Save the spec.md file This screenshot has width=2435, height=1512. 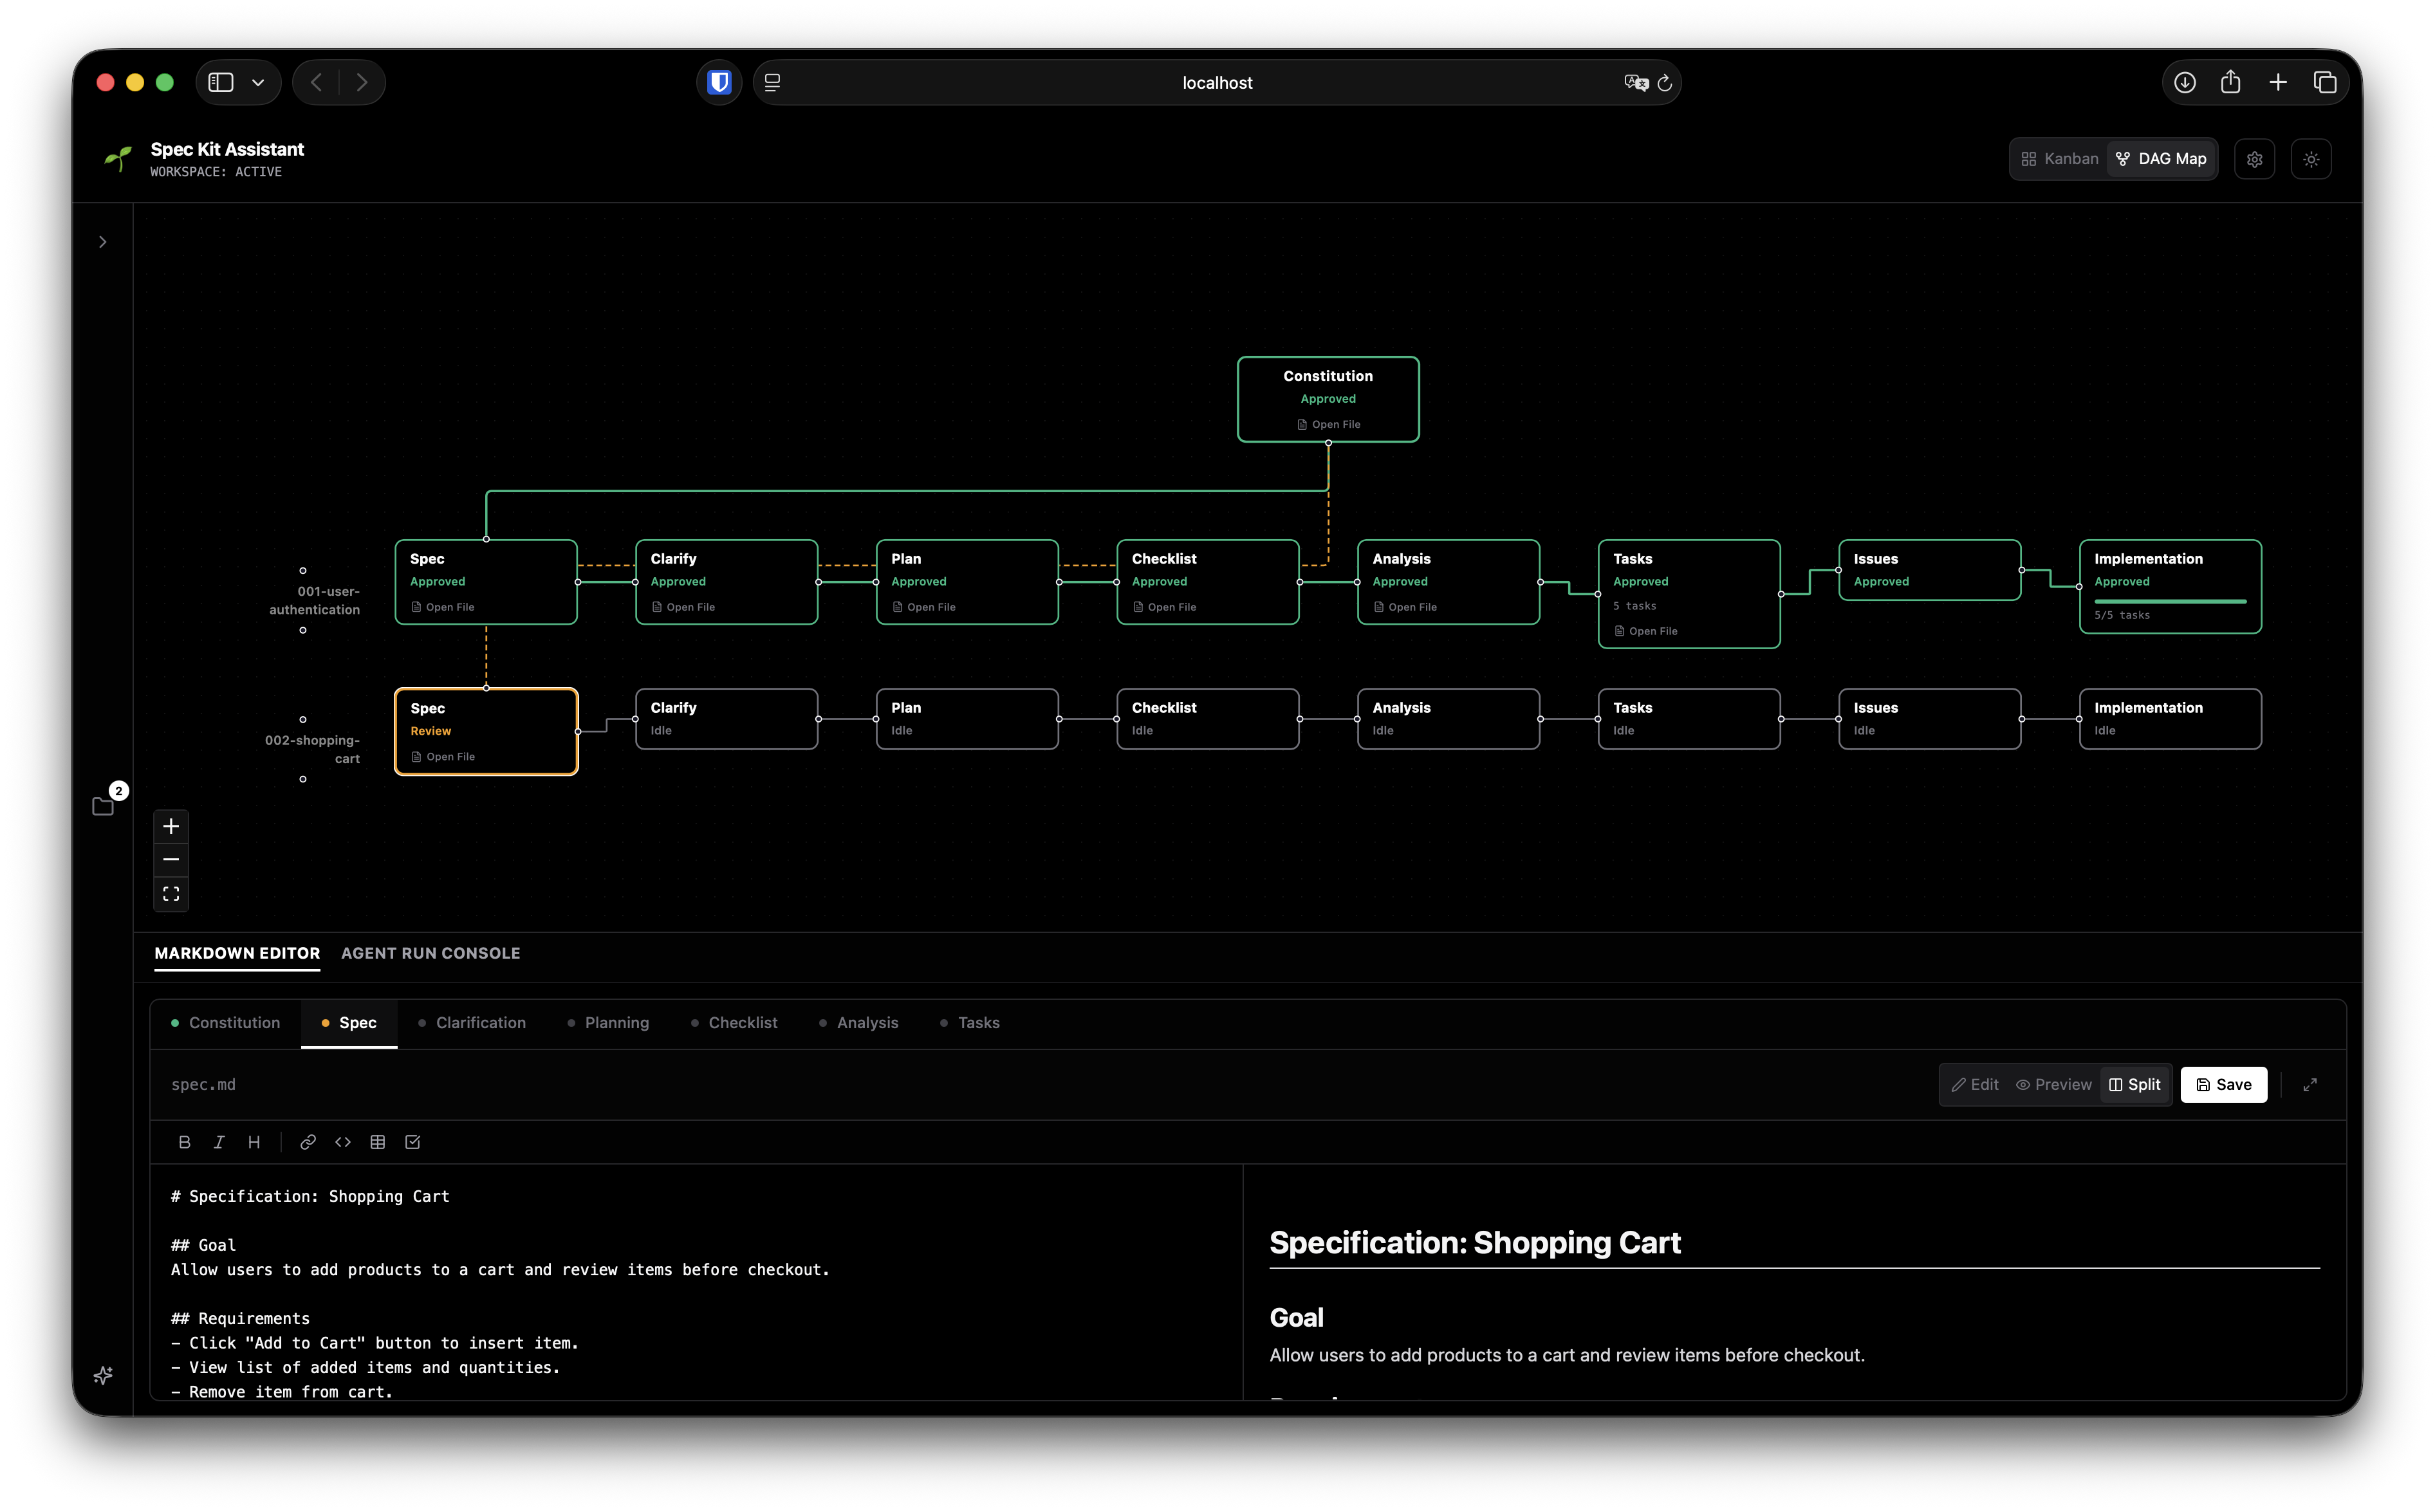[x=2223, y=1085]
